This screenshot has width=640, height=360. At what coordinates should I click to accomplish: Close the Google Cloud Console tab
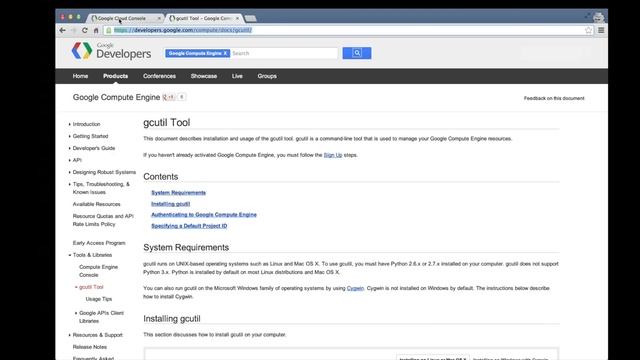(x=159, y=18)
